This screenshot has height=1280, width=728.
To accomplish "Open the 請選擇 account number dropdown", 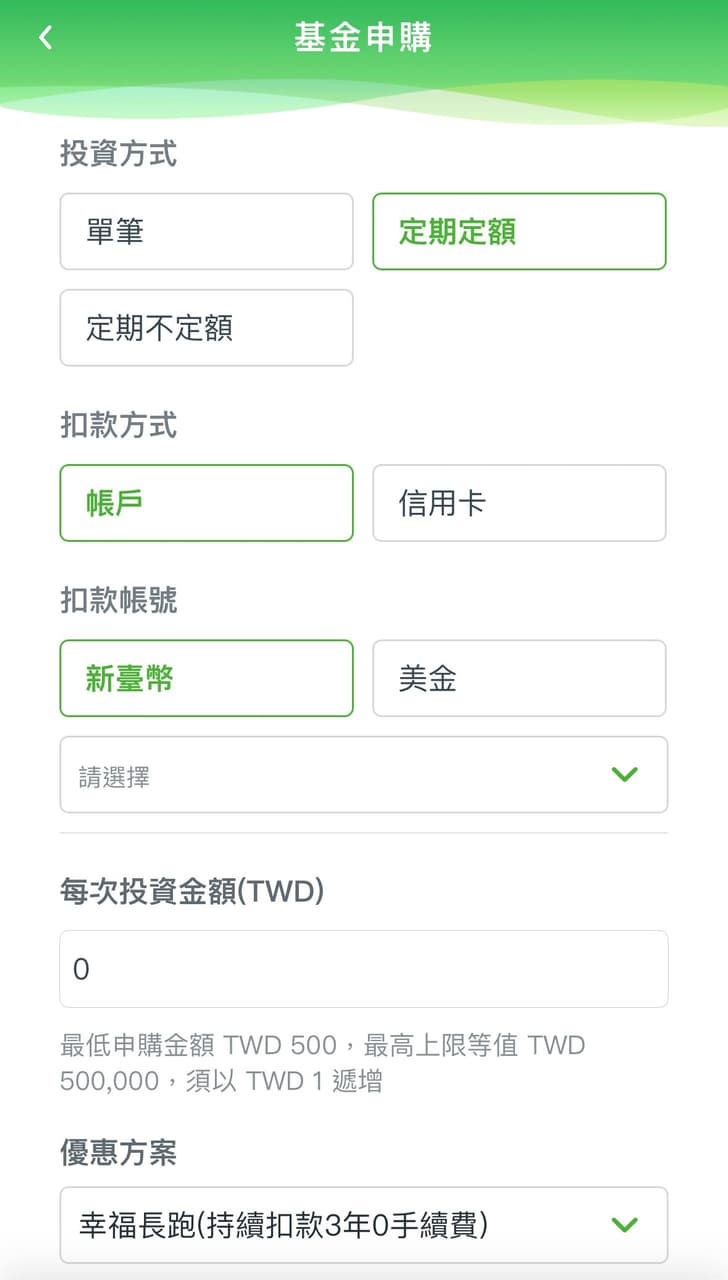I will (x=364, y=774).
